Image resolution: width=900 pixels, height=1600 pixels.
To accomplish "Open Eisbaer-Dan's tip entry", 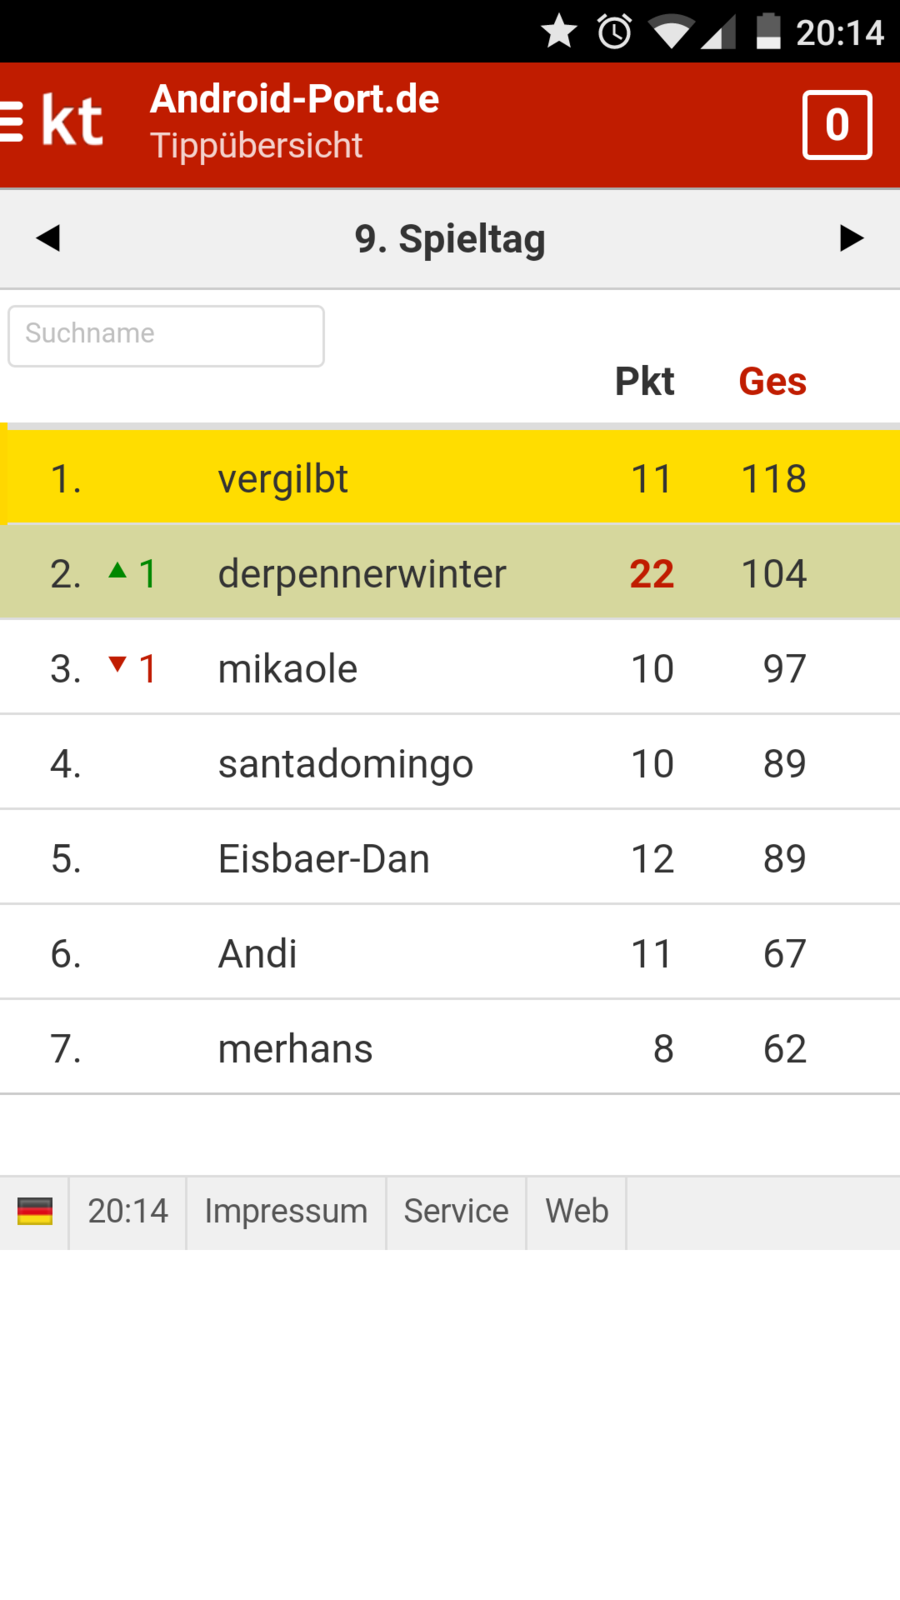I will [324, 859].
